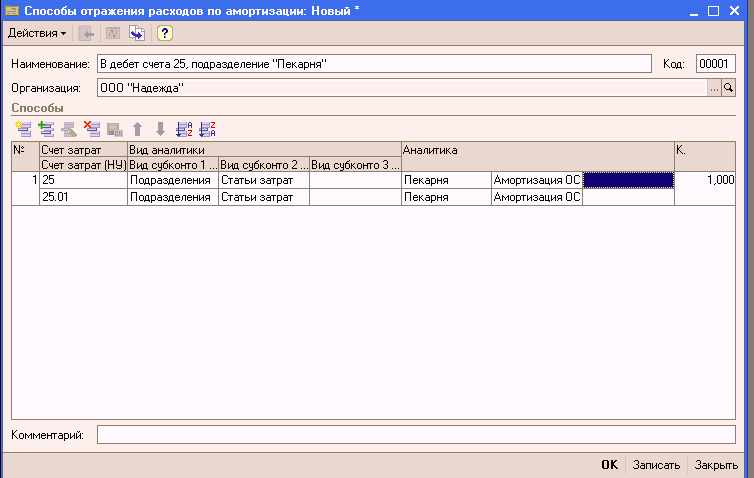Click the Комментарий input field
The height and width of the screenshot is (478, 754).
[x=415, y=435]
